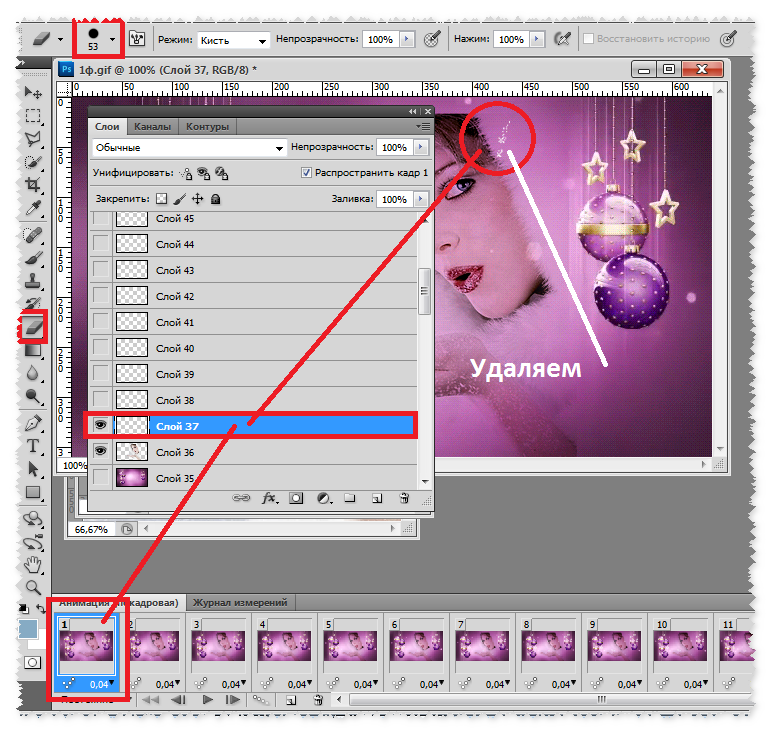Select animation frame 5 thumbnail
This screenshot has width=772, height=734.
click(350, 645)
